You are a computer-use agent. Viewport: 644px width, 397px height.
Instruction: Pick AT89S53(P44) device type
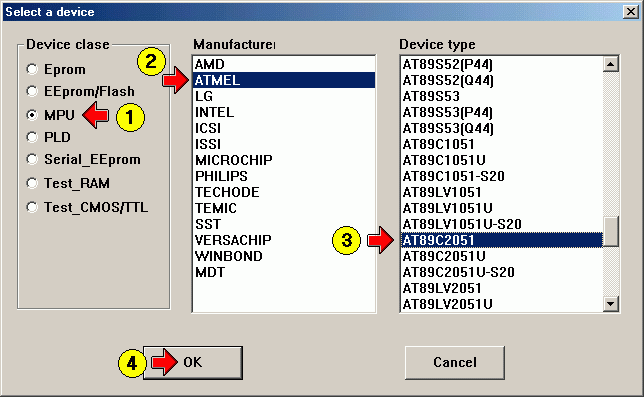tap(501, 112)
